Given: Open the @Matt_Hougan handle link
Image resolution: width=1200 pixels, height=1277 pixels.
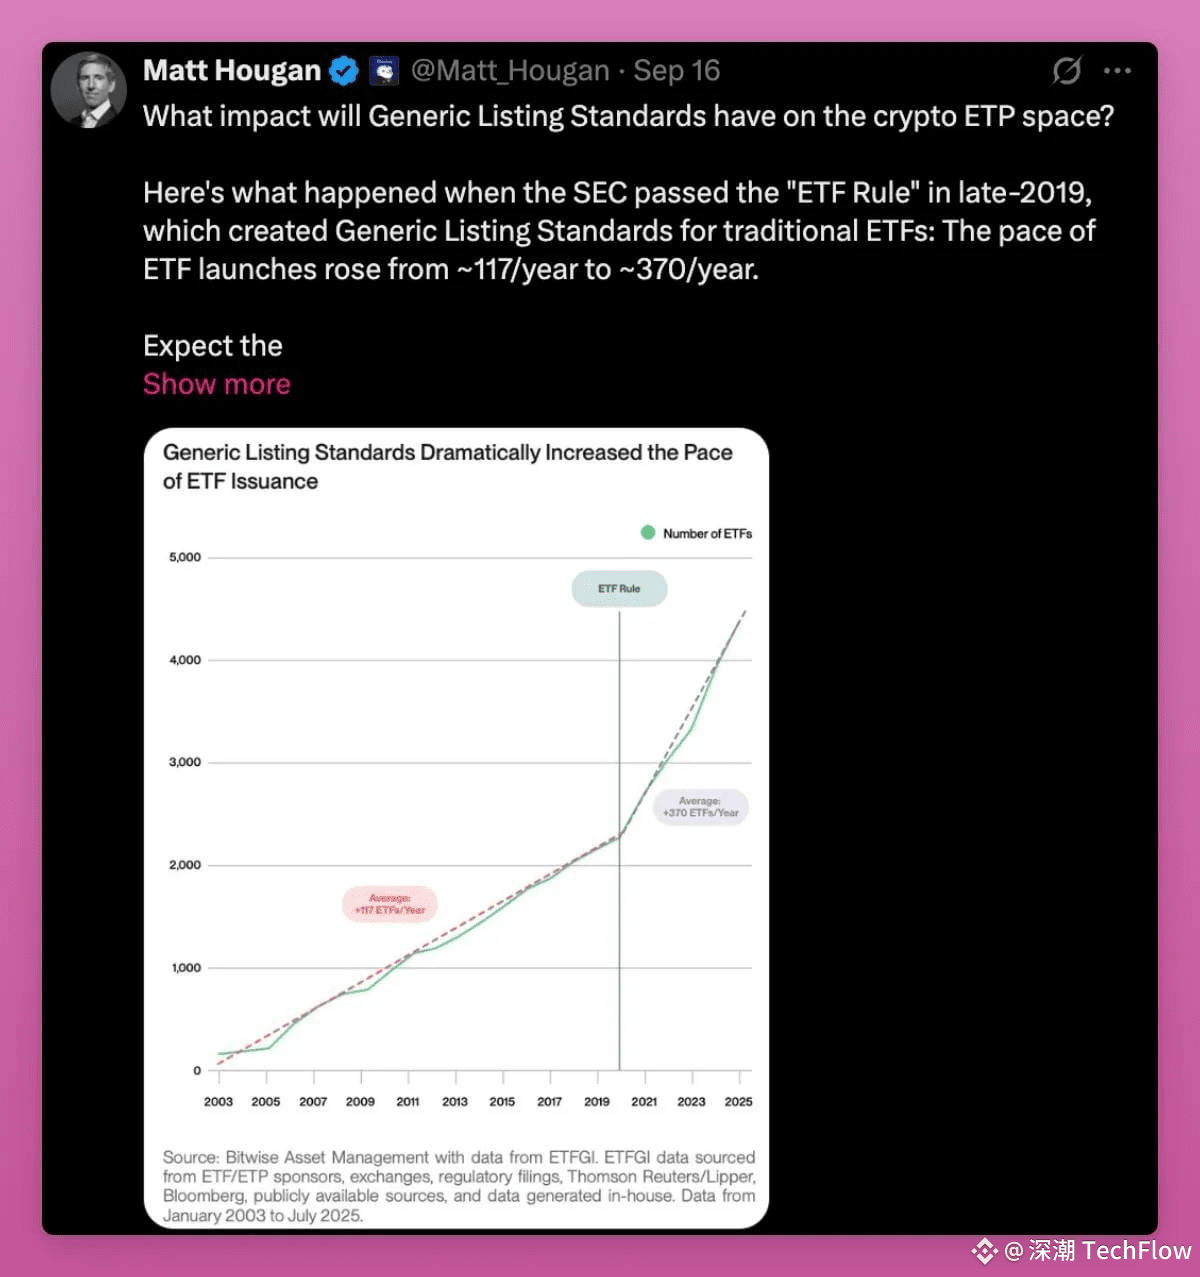Looking at the screenshot, I should tap(510, 71).
